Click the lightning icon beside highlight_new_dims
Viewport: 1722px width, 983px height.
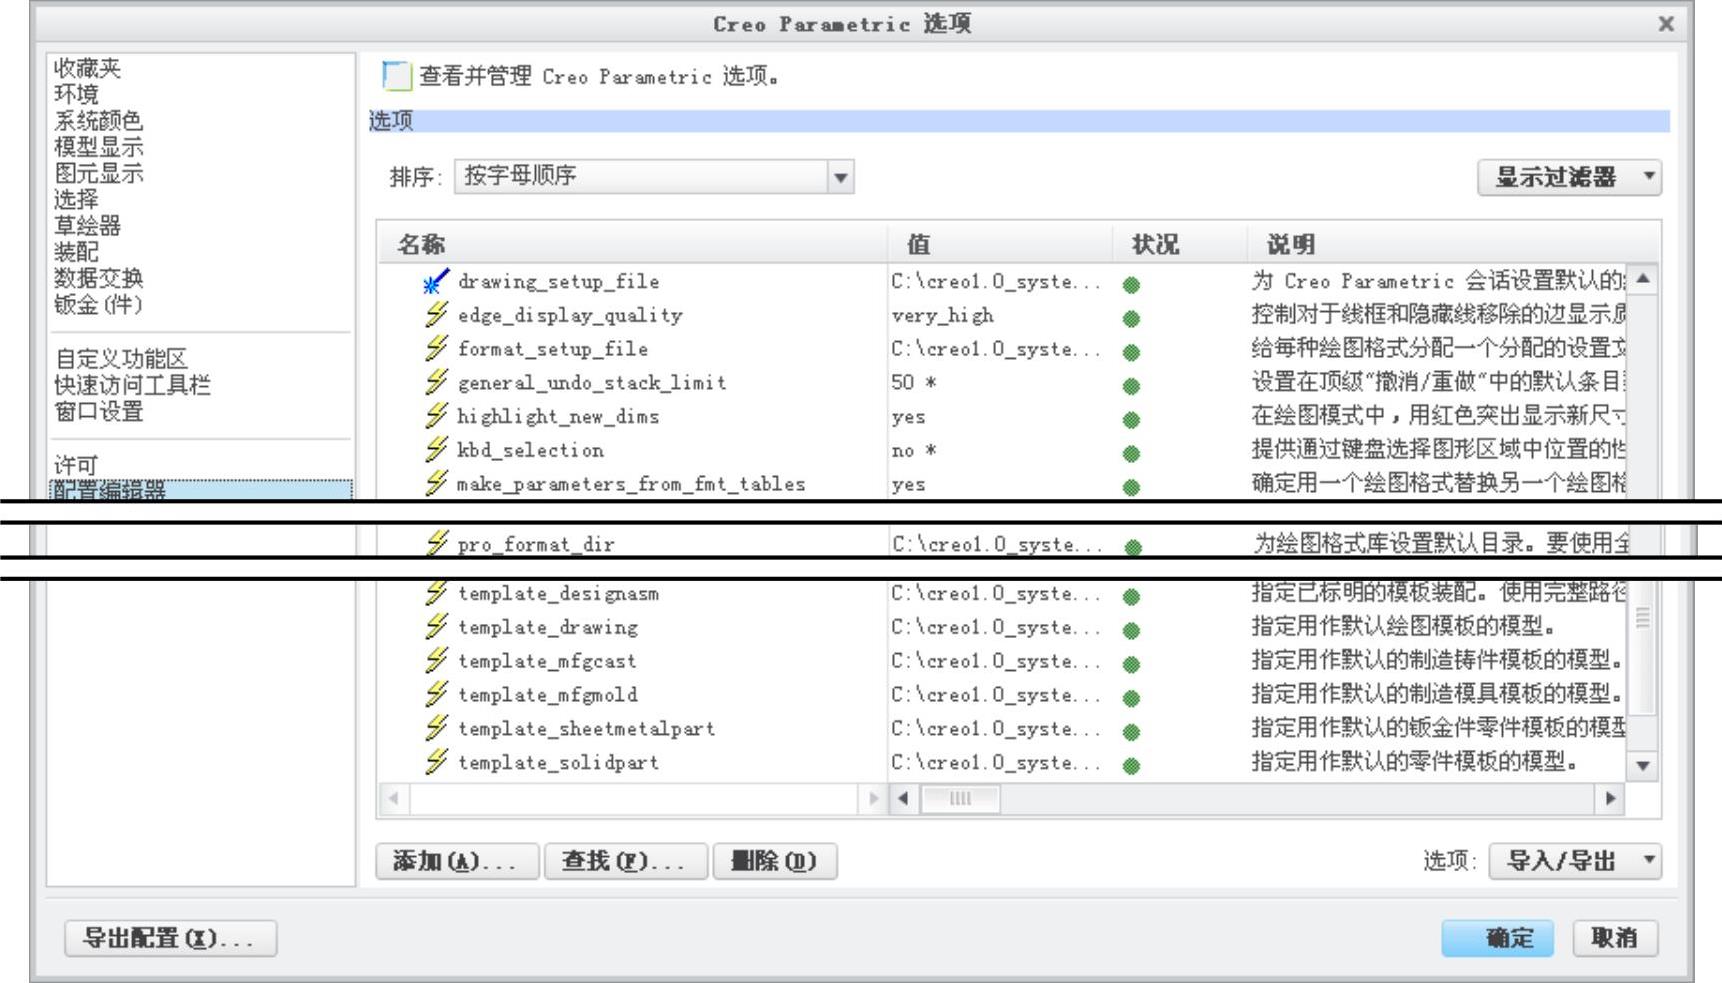pyautogui.click(x=436, y=416)
